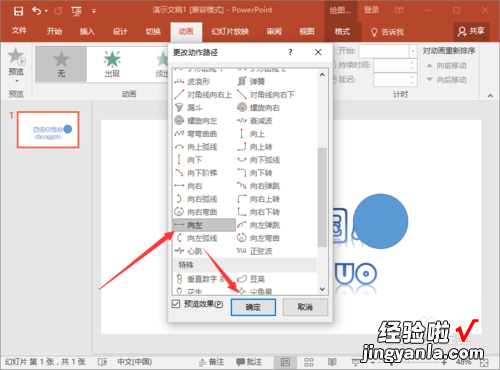Choose the 向上转 turn up path
This screenshot has width=500, height=370.
255,147
